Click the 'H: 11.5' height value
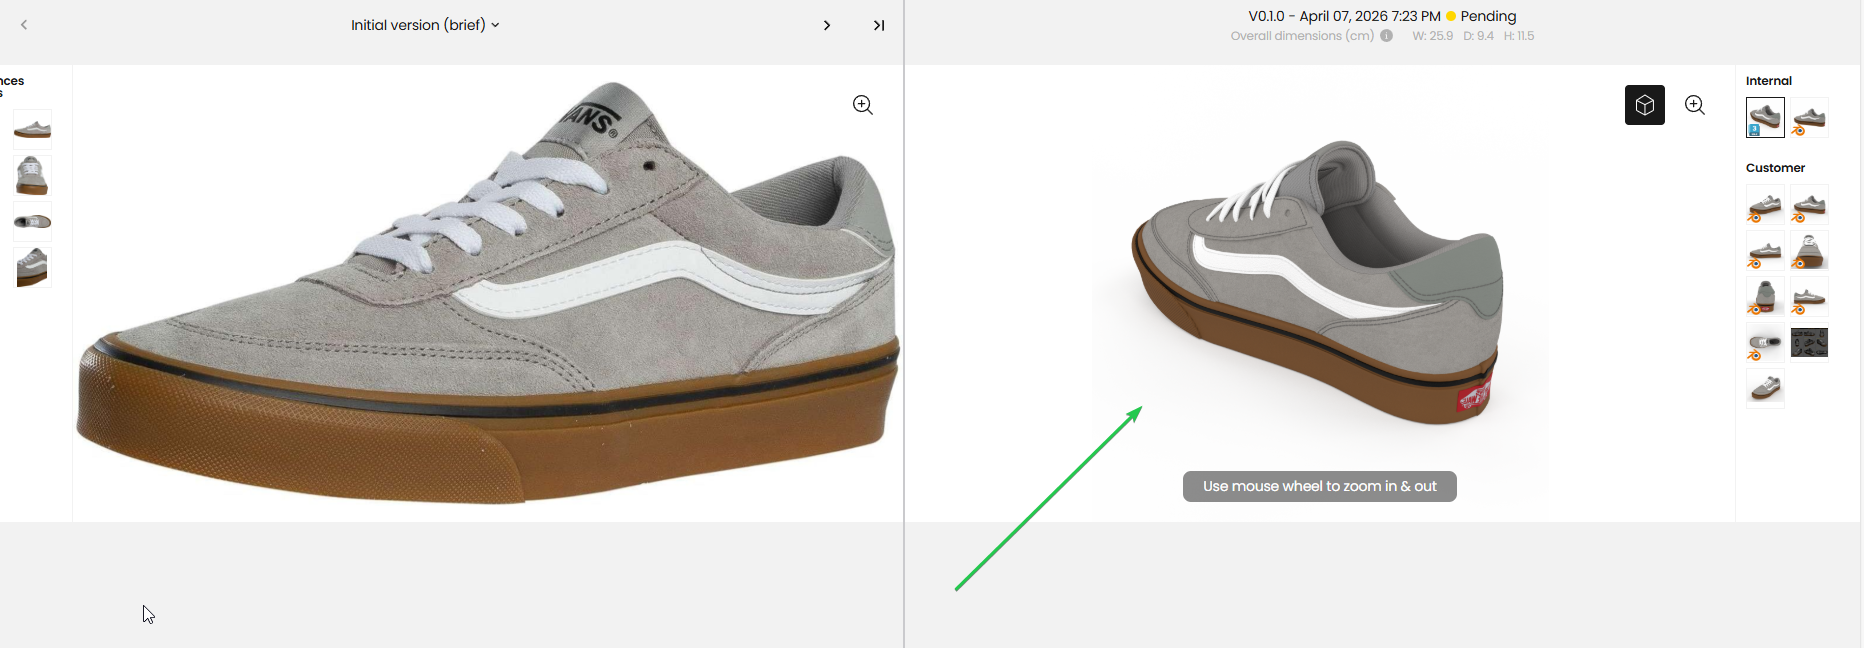 1518,36
